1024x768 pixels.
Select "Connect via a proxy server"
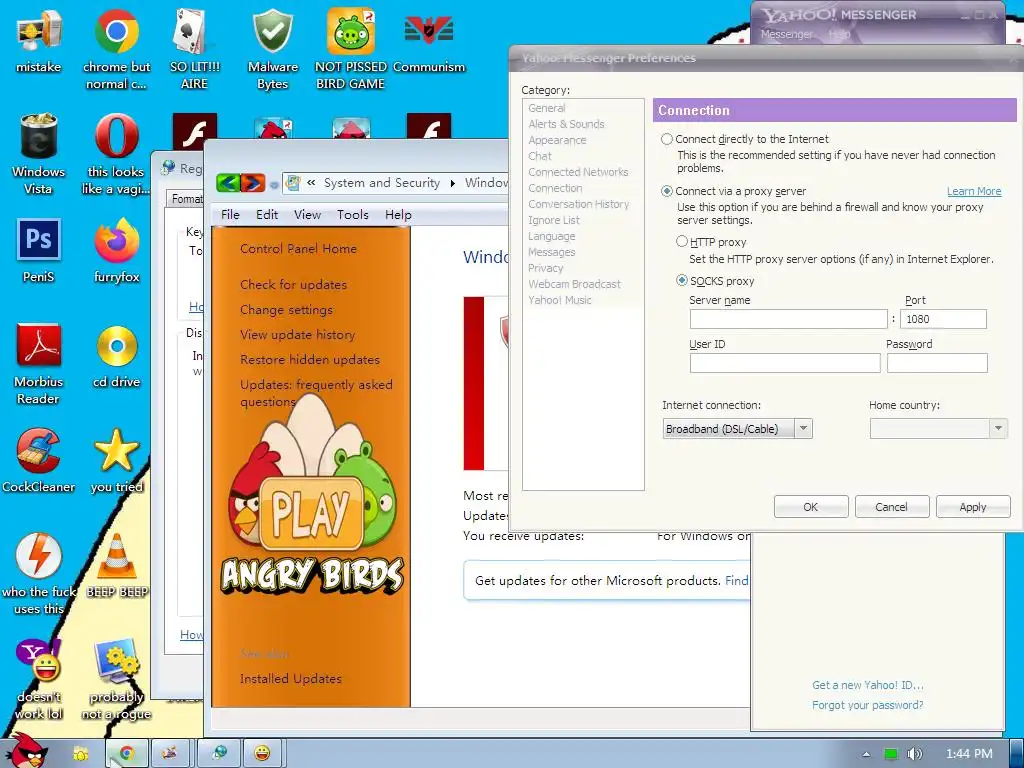pyautogui.click(x=667, y=191)
